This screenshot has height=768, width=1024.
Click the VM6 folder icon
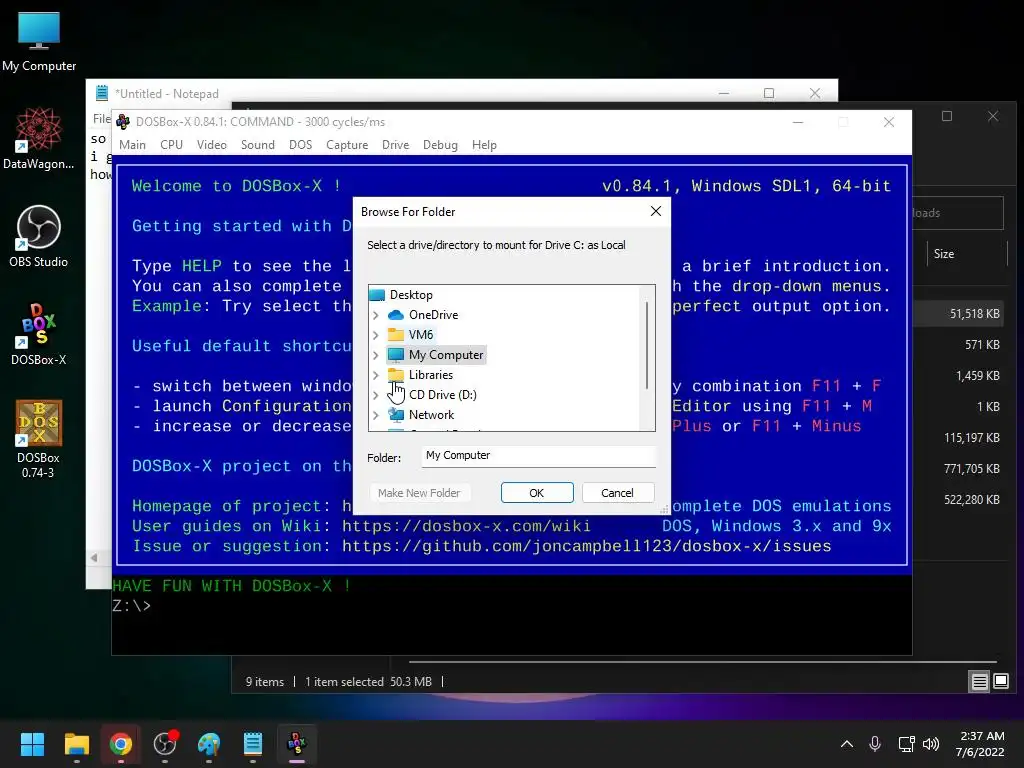click(396, 335)
